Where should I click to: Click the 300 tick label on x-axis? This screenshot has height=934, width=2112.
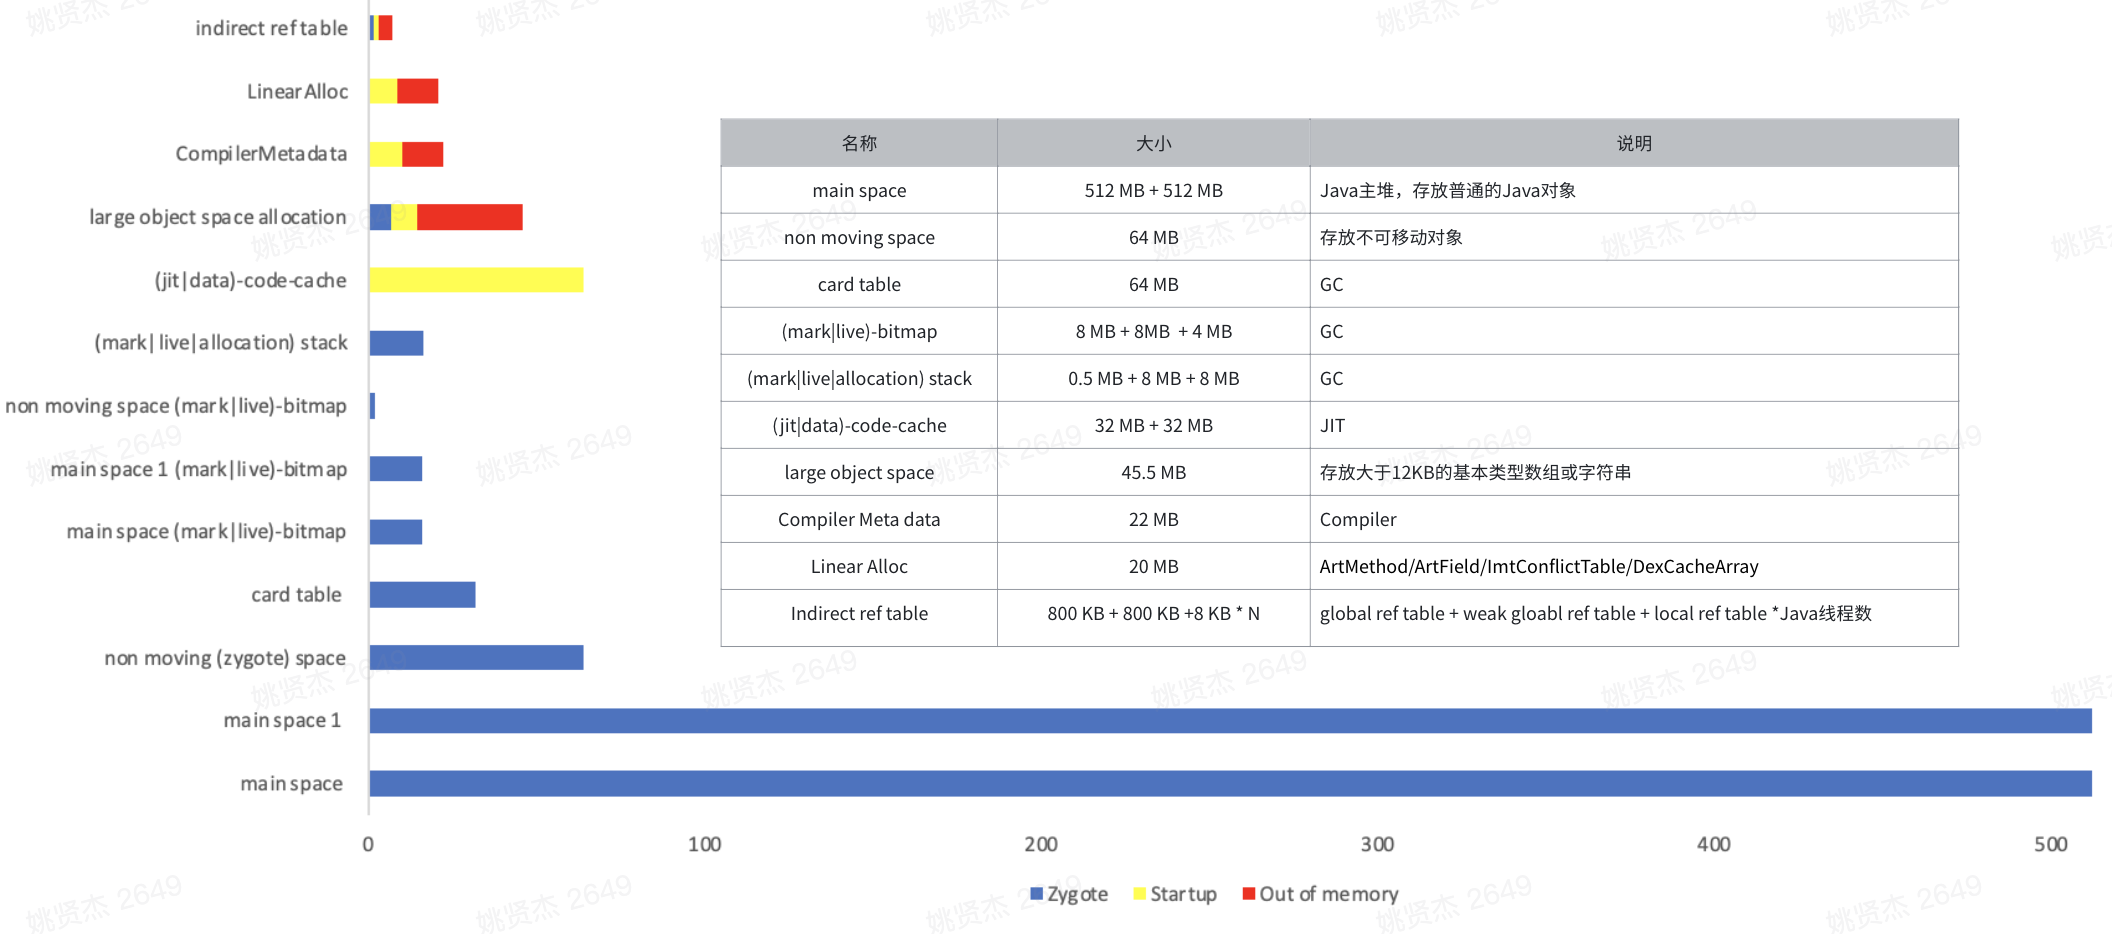pyautogui.click(x=1377, y=845)
